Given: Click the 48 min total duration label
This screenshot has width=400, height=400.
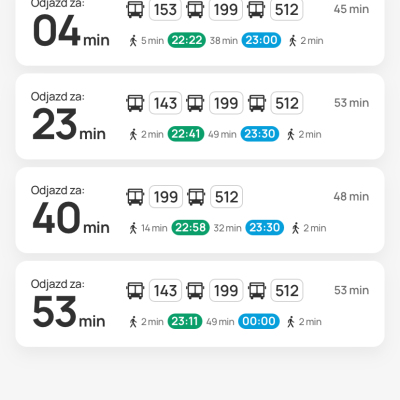Looking at the screenshot, I should 351,197.
